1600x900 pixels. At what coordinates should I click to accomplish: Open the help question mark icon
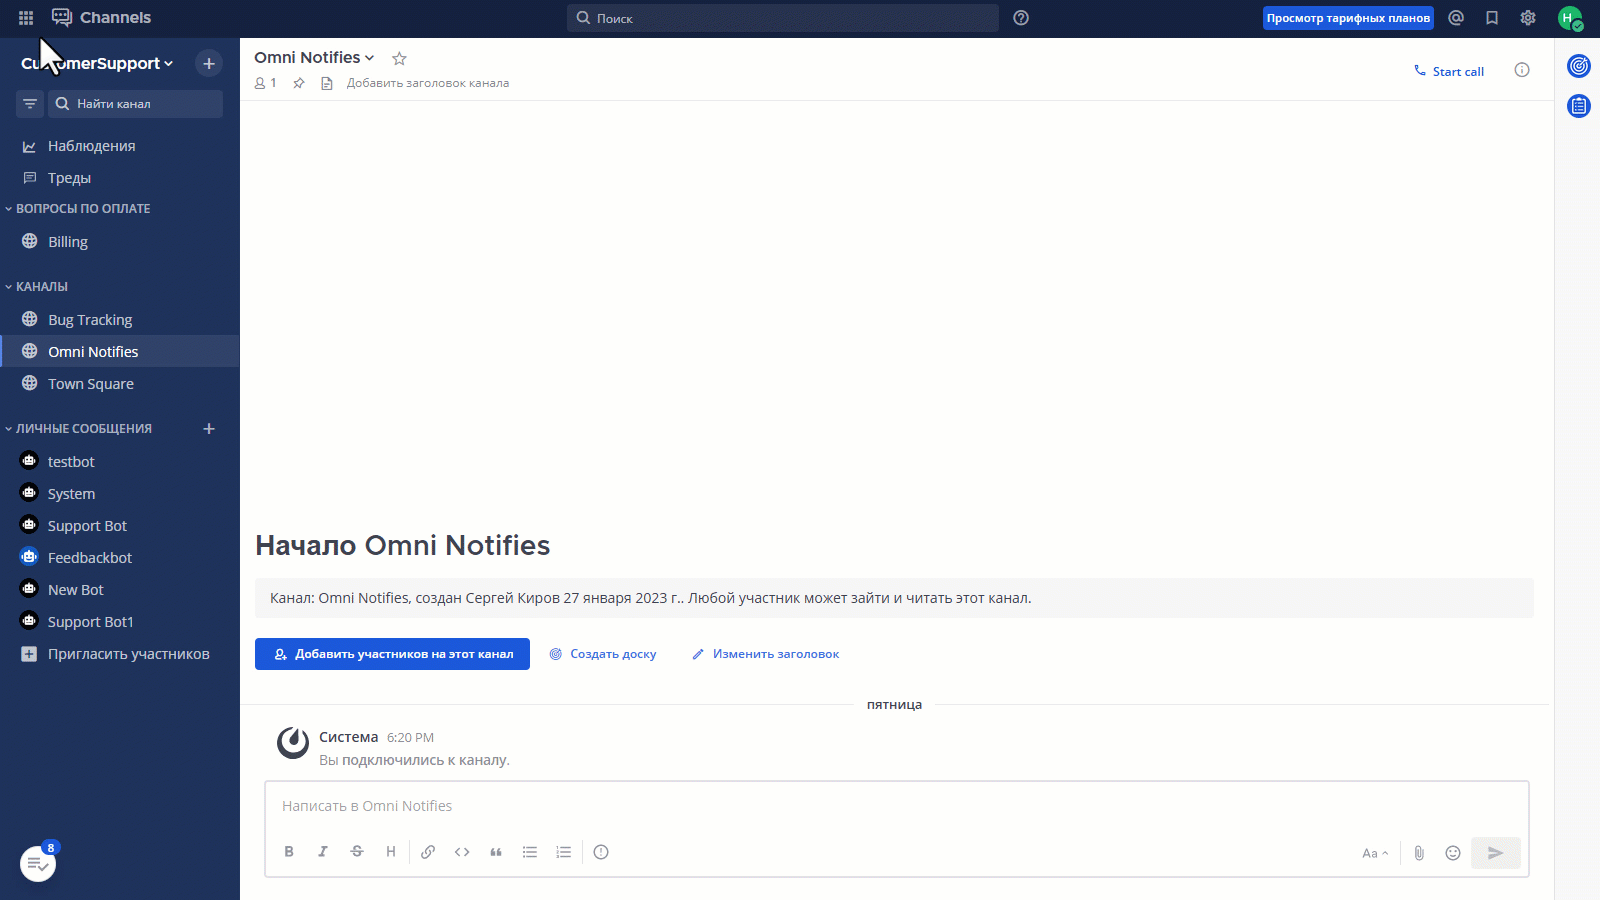(1021, 18)
